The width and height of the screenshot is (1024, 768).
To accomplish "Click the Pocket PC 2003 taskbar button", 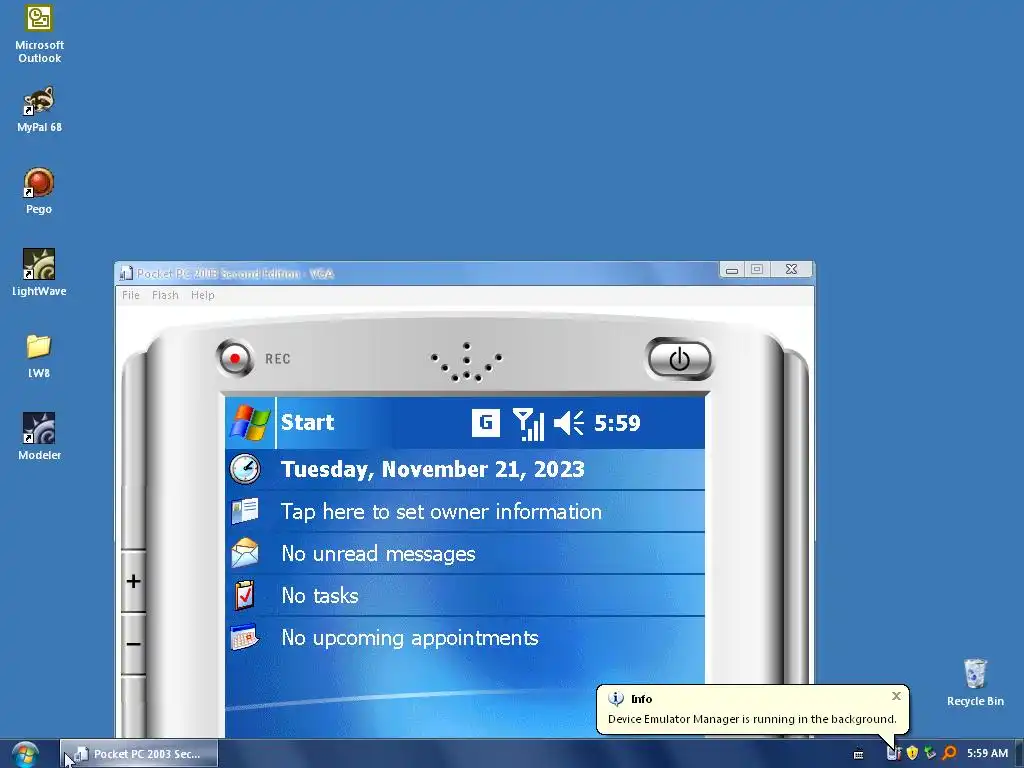I will point(138,754).
